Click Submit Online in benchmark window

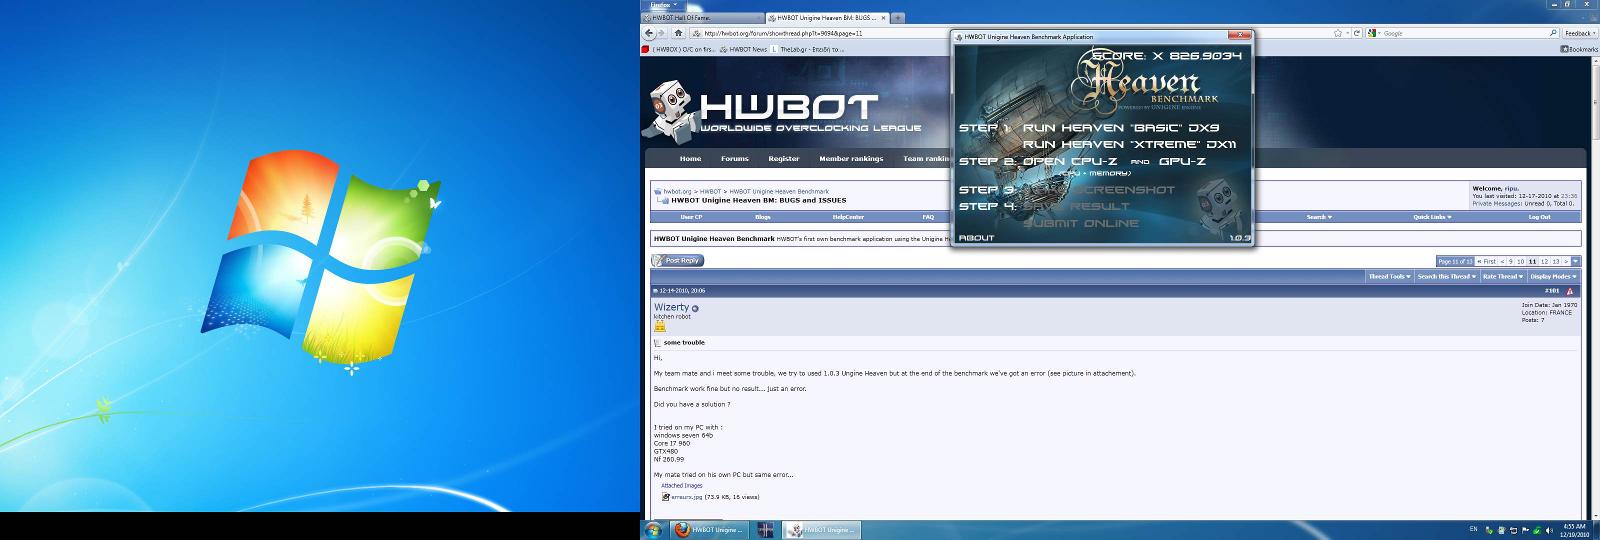pos(1081,223)
